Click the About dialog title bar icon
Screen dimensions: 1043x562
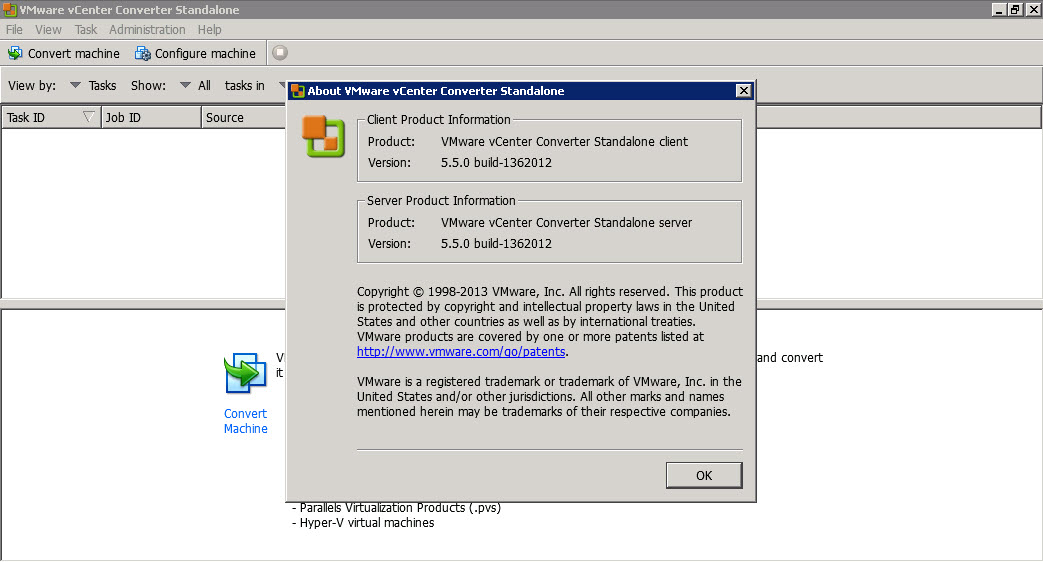click(x=298, y=91)
